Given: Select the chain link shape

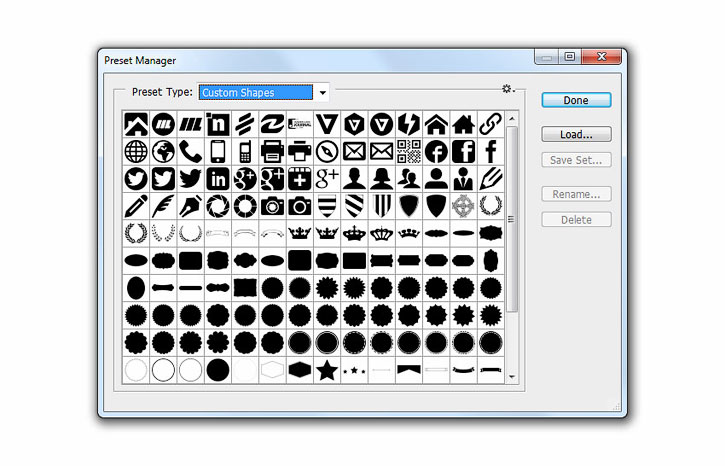Looking at the screenshot, I should coord(491,124).
